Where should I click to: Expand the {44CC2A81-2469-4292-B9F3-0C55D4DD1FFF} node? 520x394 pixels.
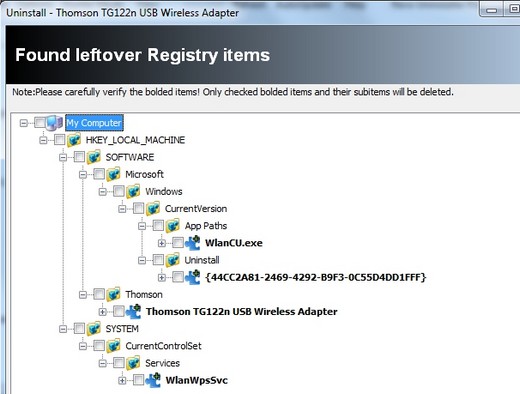coord(162,278)
